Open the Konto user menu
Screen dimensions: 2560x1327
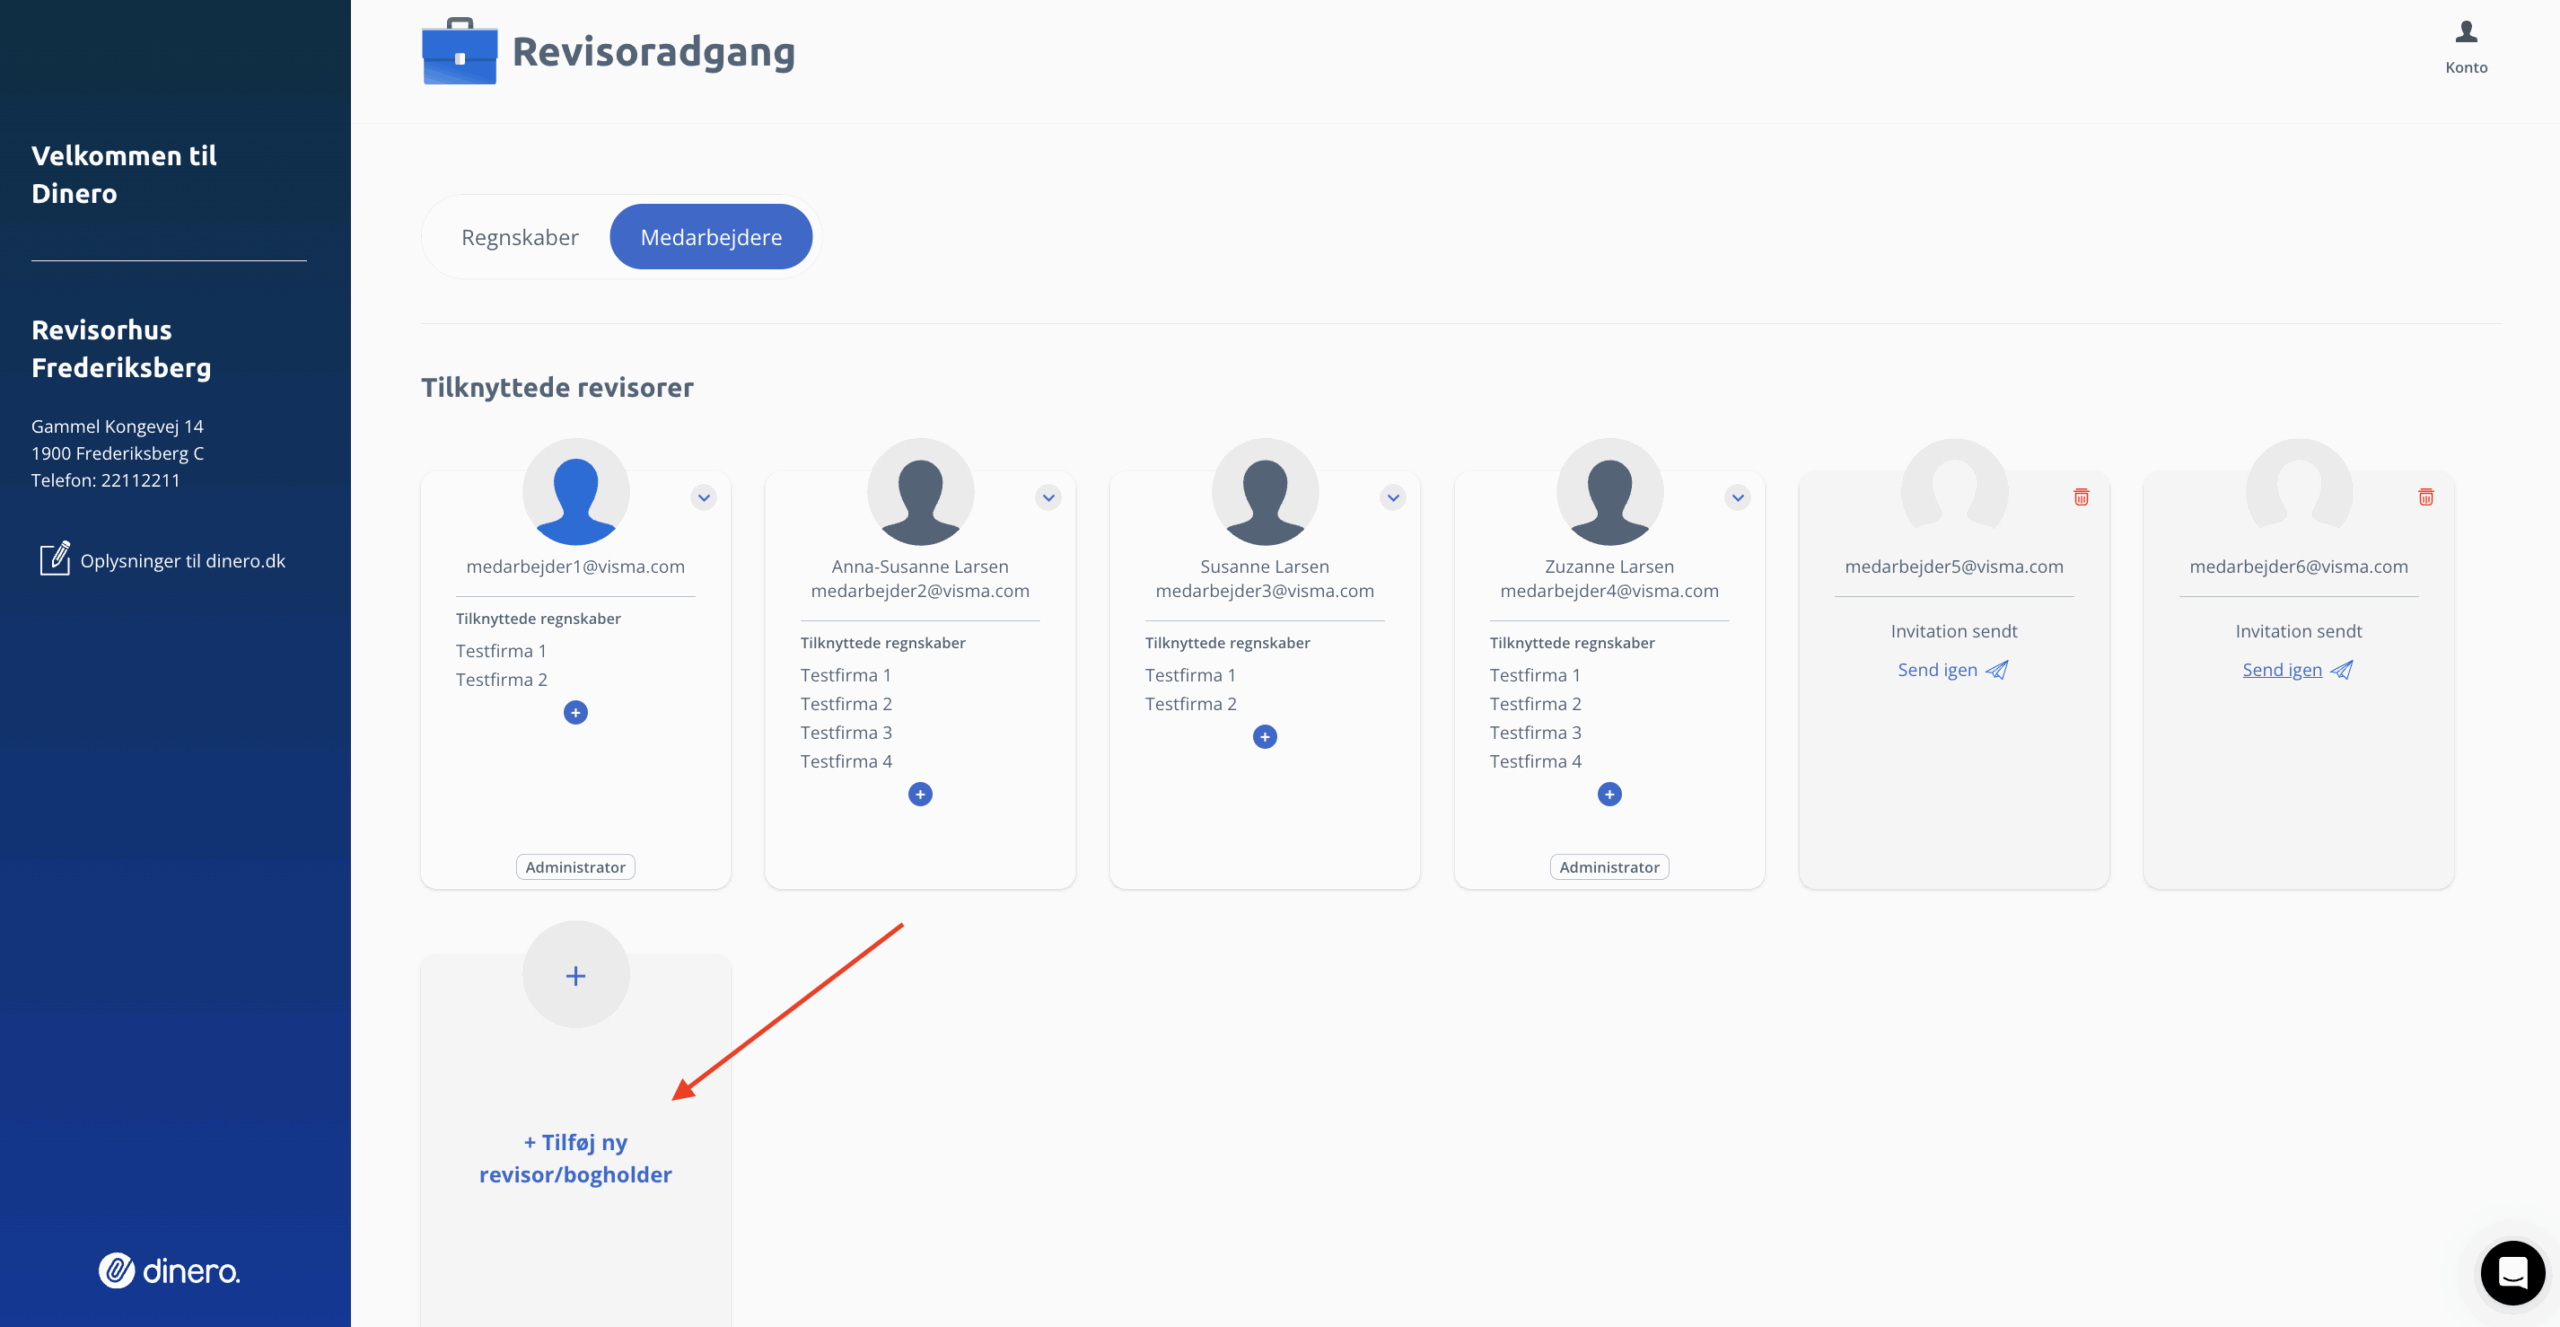2466,45
